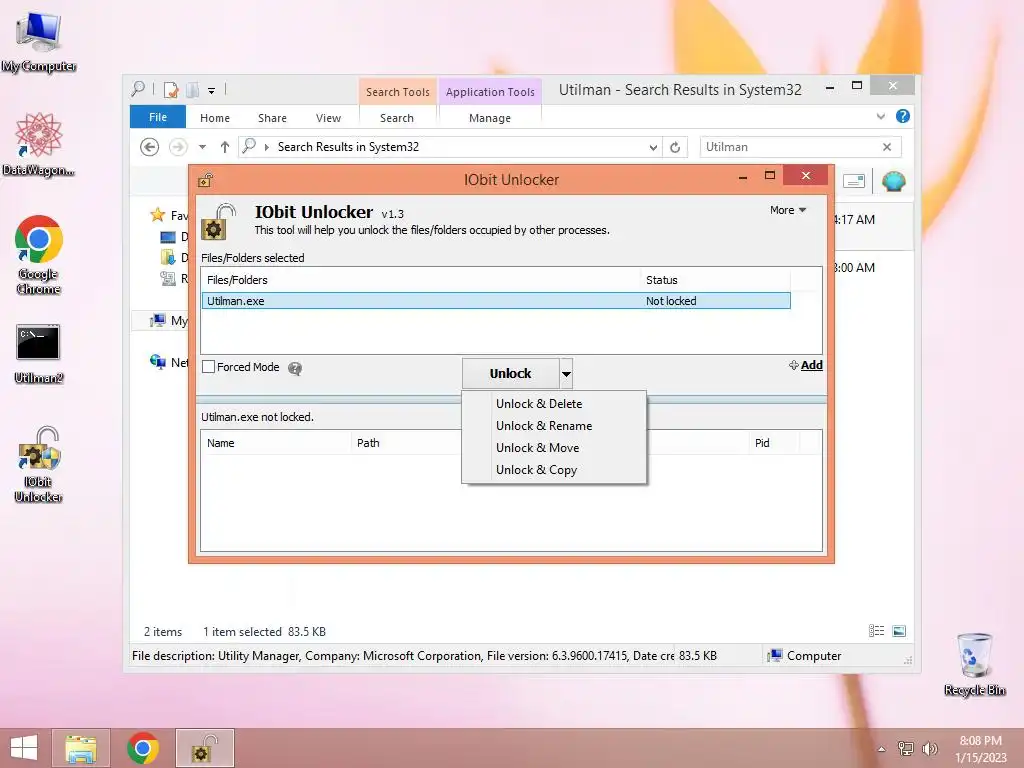
Task: Click the Files/Folders column header
Action: coord(421,280)
